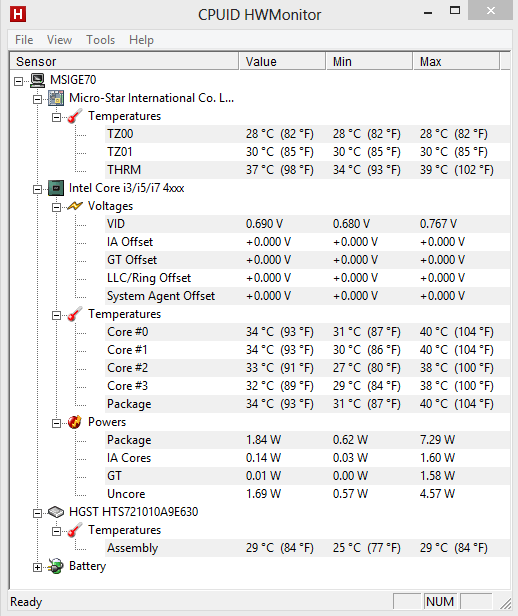Image resolution: width=518 pixels, height=616 pixels.
Task: Click the Max column header
Action: click(456, 62)
